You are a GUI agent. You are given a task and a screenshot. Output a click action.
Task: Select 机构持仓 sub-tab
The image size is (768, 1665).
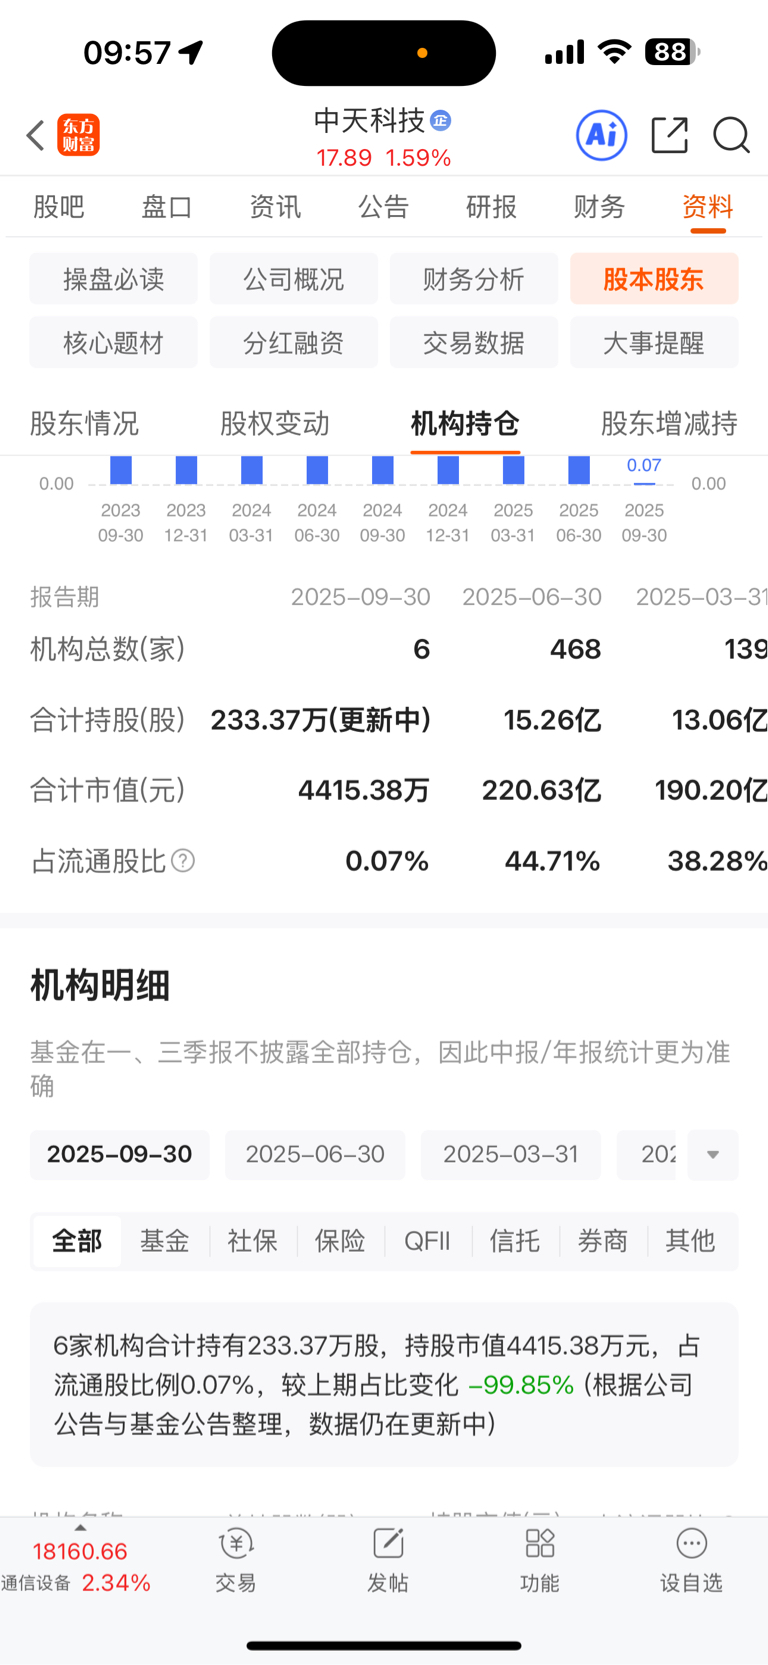(x=465, y=424)
